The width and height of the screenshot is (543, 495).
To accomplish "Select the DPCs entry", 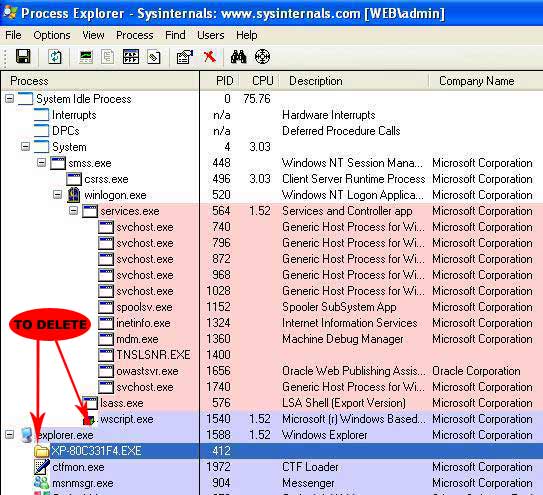I will (x=66, y=131).
